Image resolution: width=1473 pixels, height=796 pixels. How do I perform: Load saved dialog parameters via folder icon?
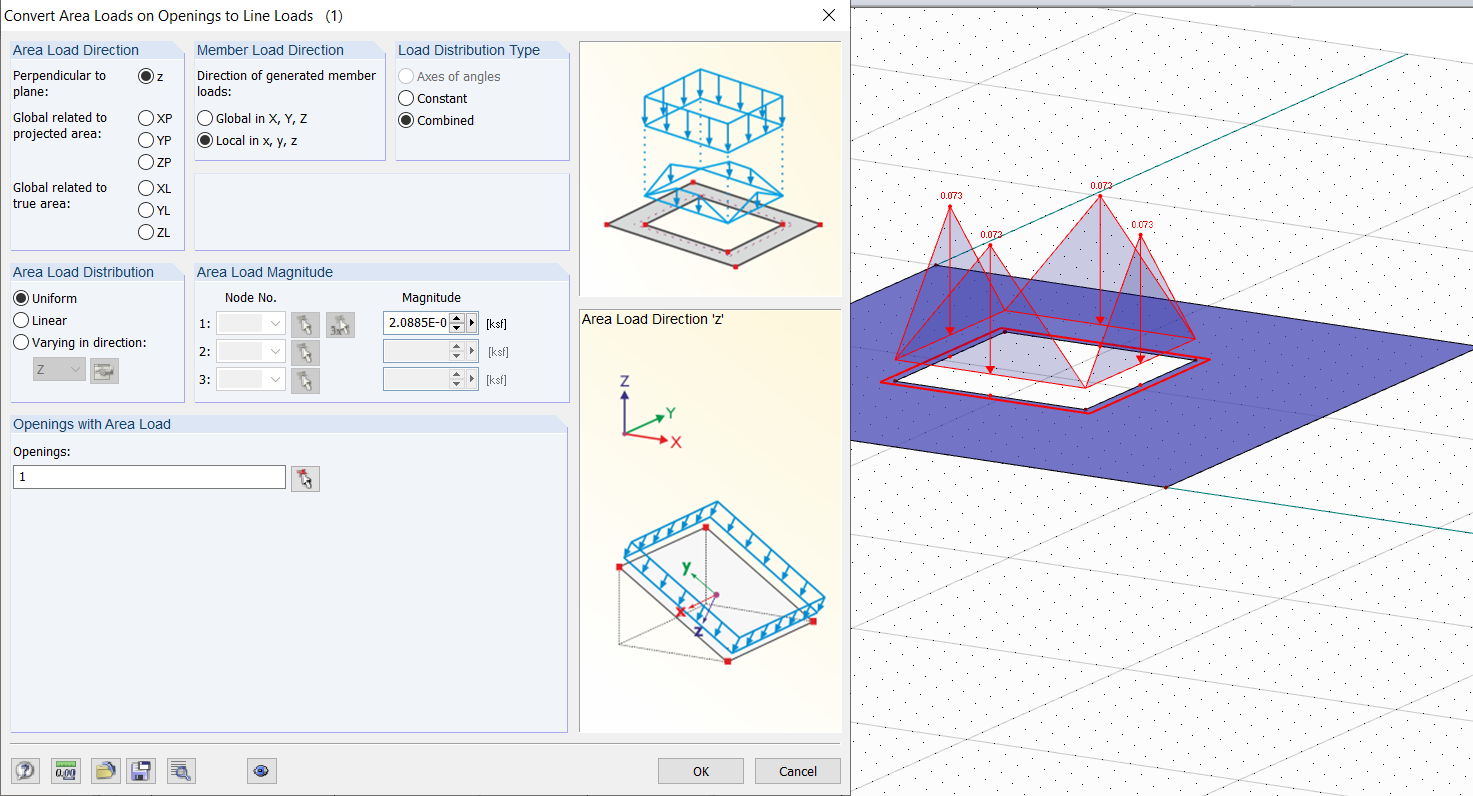[105, 771]
